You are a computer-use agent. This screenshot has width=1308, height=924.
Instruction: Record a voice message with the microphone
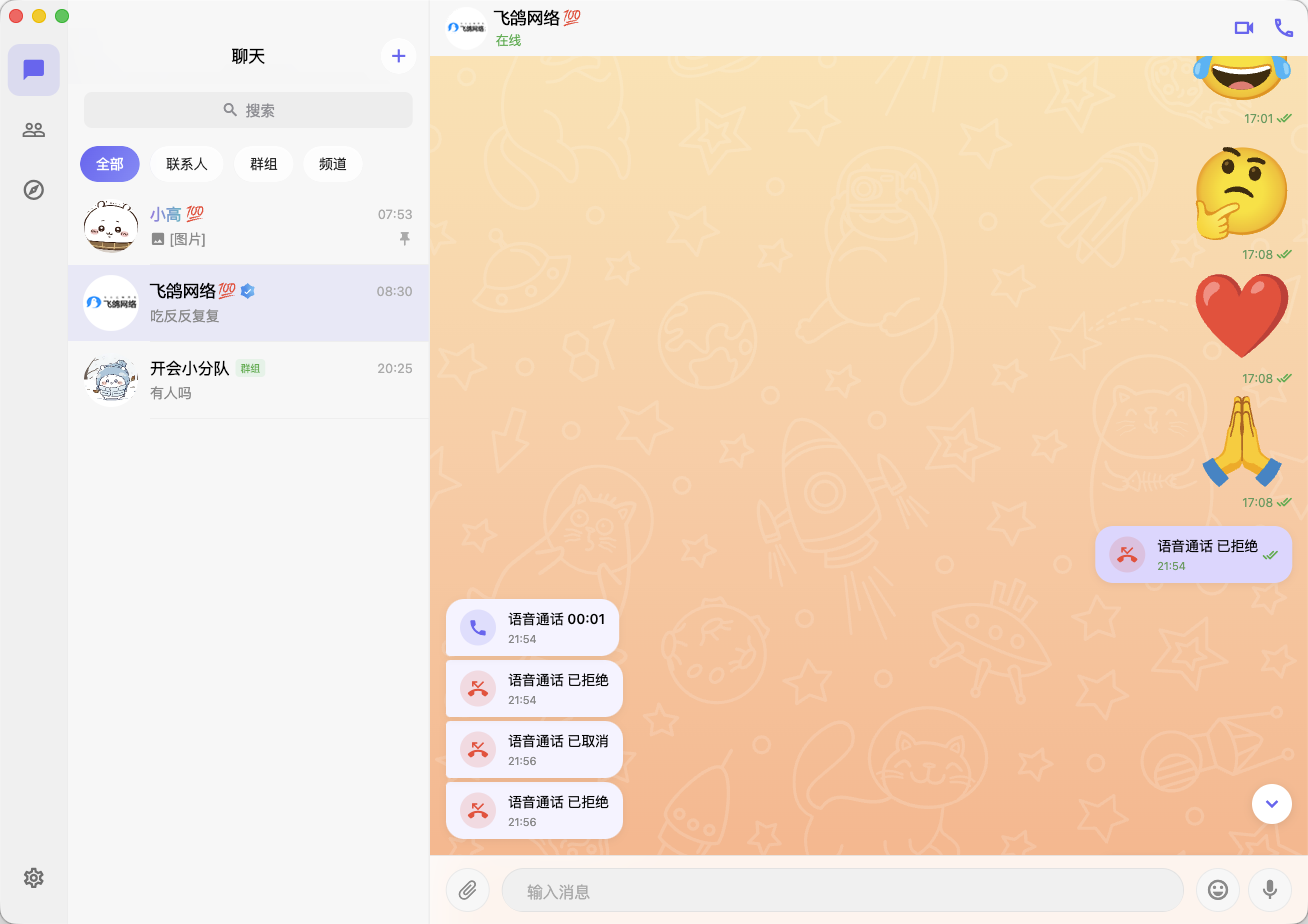point(1270,889)
